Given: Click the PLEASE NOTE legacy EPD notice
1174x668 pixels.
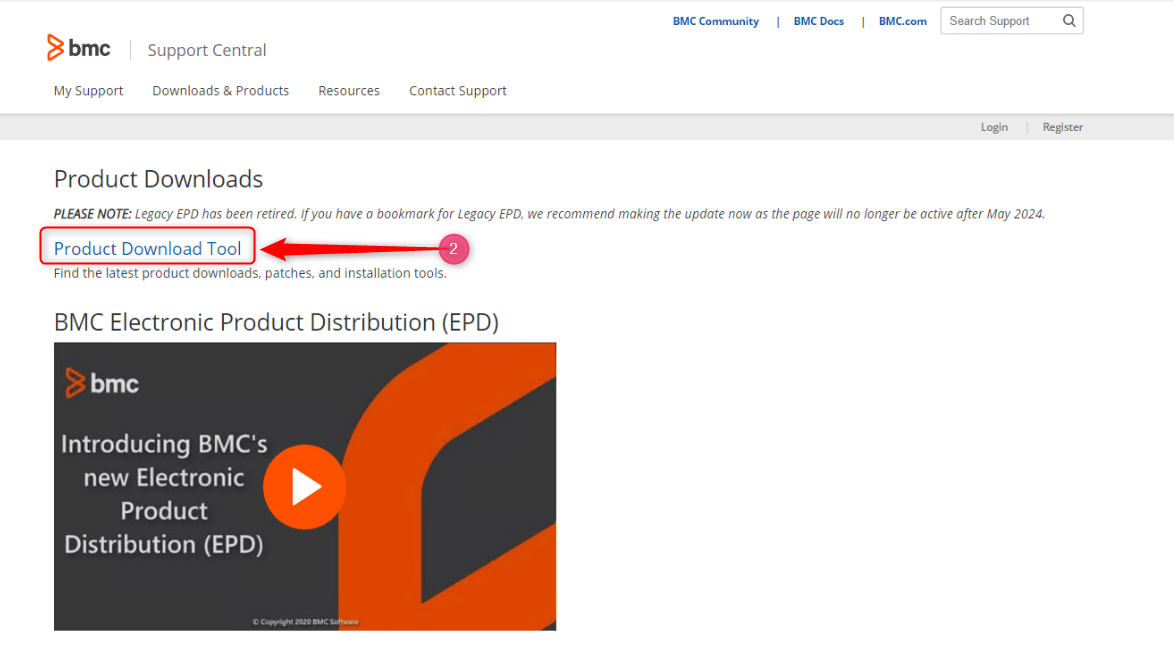Looking at the screenshot, I should [549, 214].
